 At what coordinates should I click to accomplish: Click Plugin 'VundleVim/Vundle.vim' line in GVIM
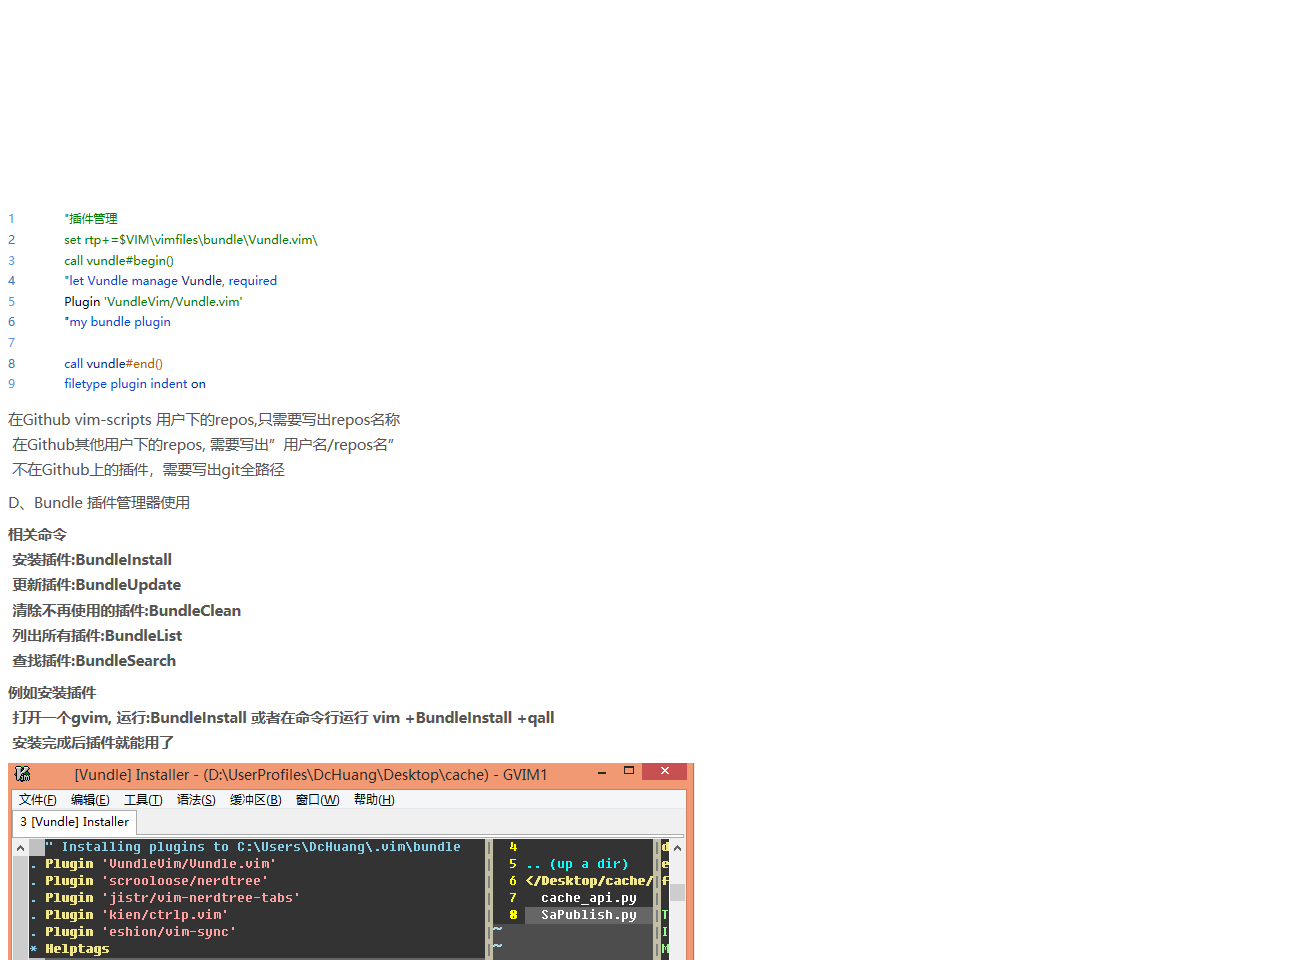point(160,864)
